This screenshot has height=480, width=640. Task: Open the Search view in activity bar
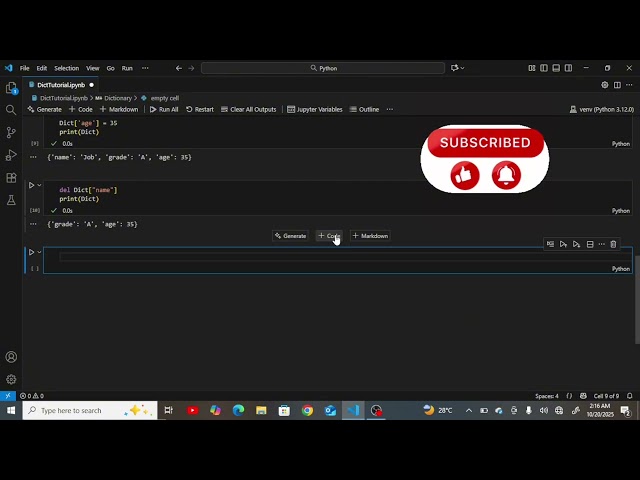(11, 110)
